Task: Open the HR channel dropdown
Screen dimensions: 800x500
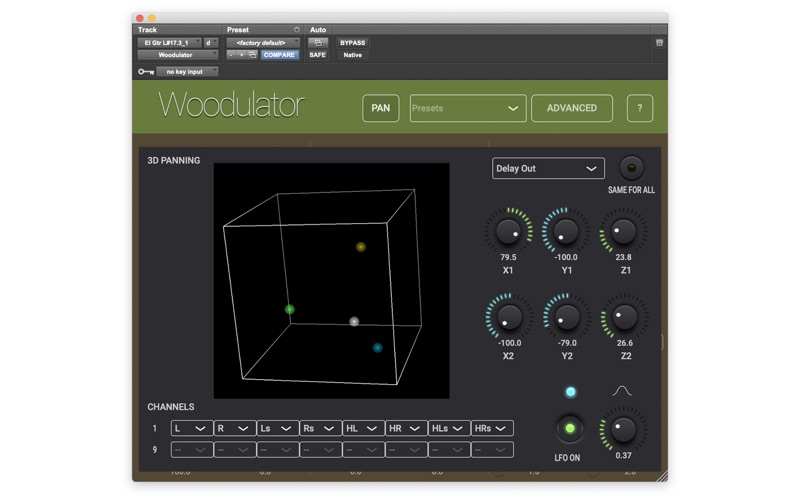Action: [406, 429]
